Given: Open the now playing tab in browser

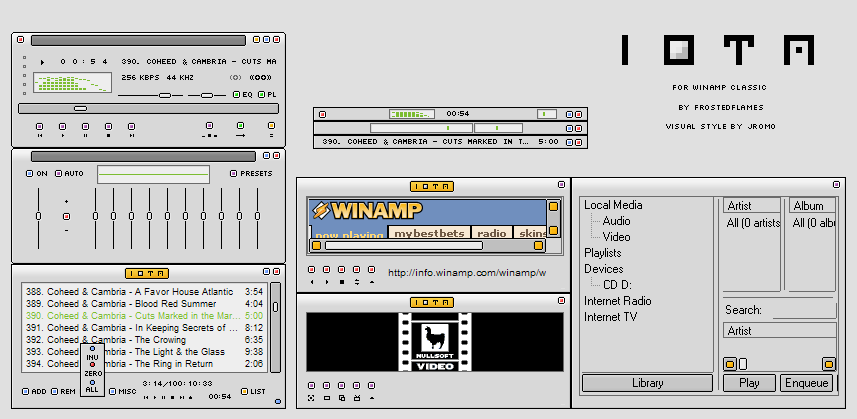Looking at the screenshot, I should tap(349, 234).
